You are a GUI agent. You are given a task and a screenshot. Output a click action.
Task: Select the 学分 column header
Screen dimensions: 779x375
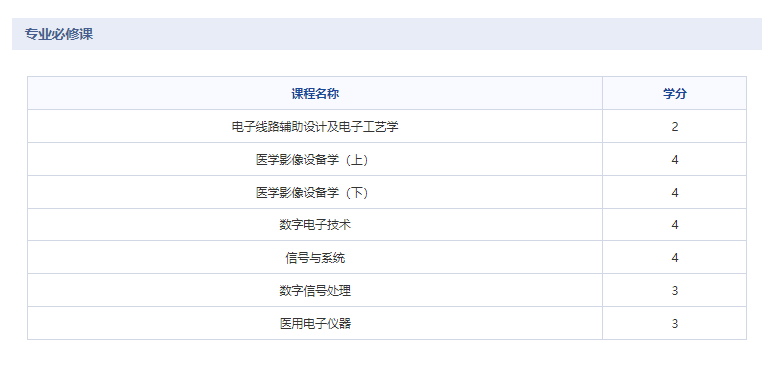674,93
